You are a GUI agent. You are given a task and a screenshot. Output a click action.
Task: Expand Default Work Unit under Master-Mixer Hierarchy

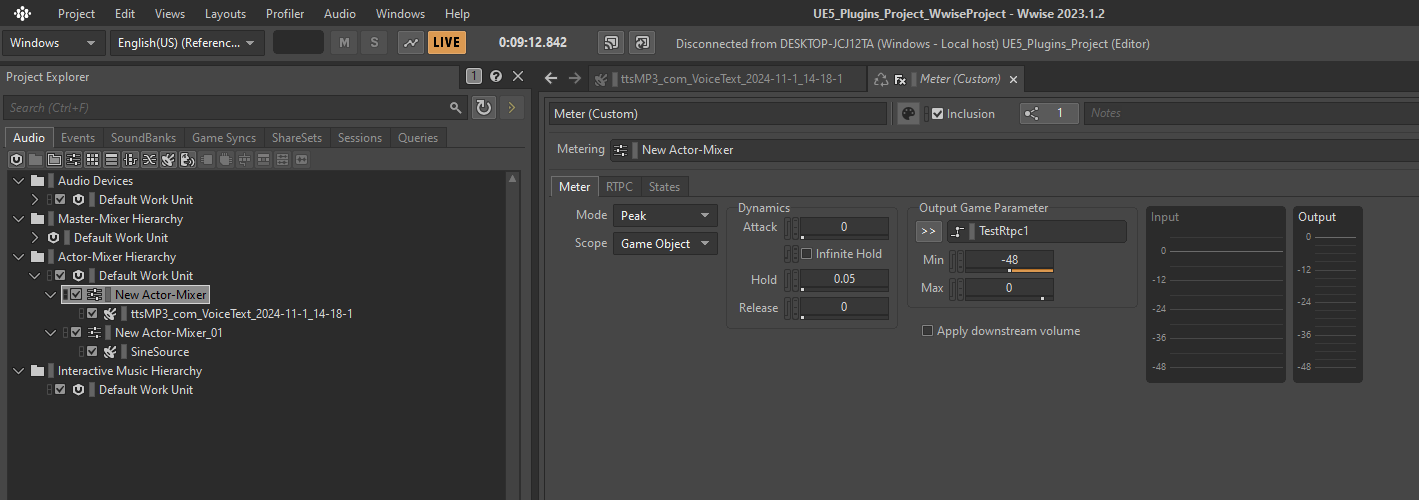(x=35, y=238)
